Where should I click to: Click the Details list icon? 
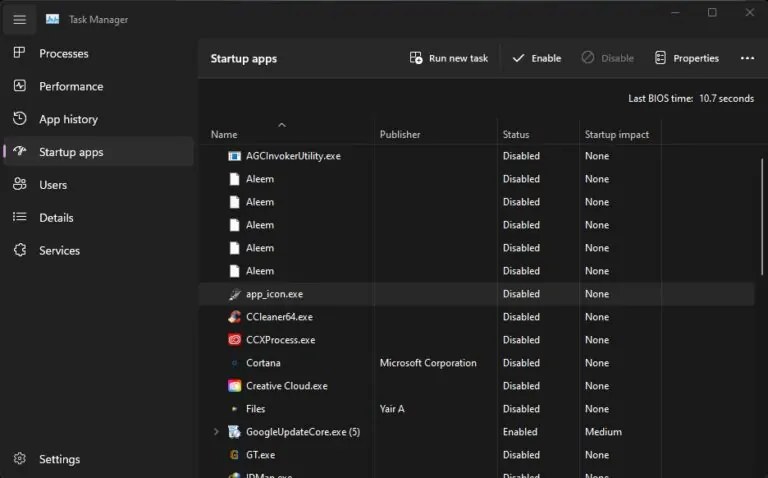tap(20, 216)
